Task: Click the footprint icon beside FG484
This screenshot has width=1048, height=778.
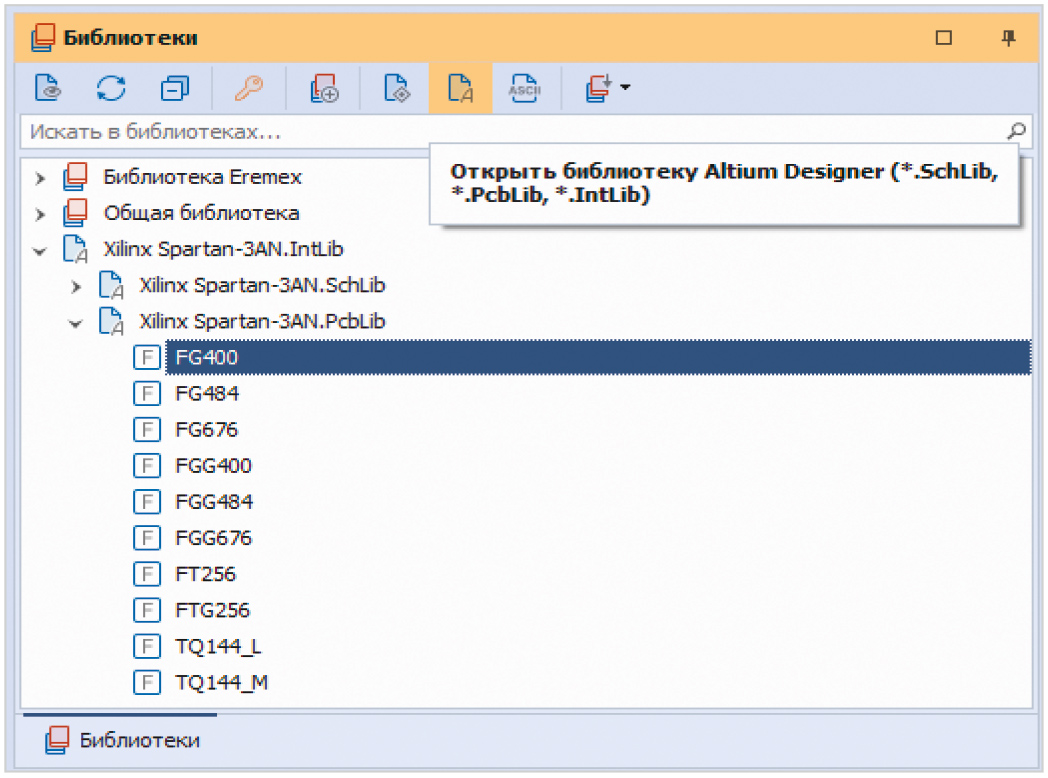Action: tap(147, 393)
